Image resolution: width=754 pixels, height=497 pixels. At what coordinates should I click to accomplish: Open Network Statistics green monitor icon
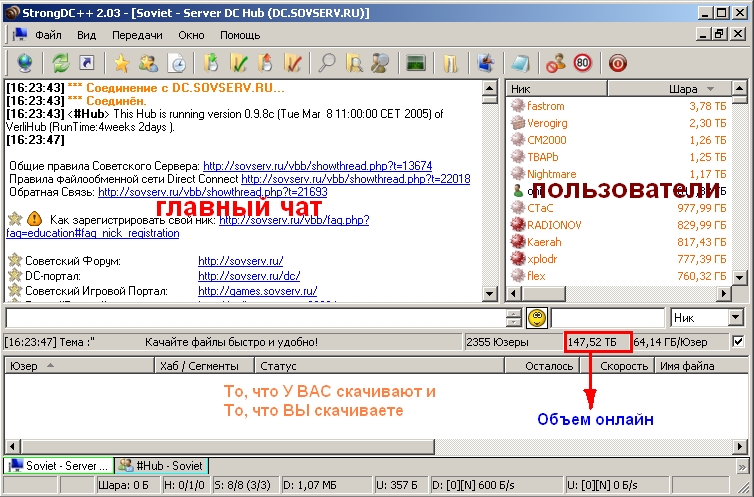(415, 63)
